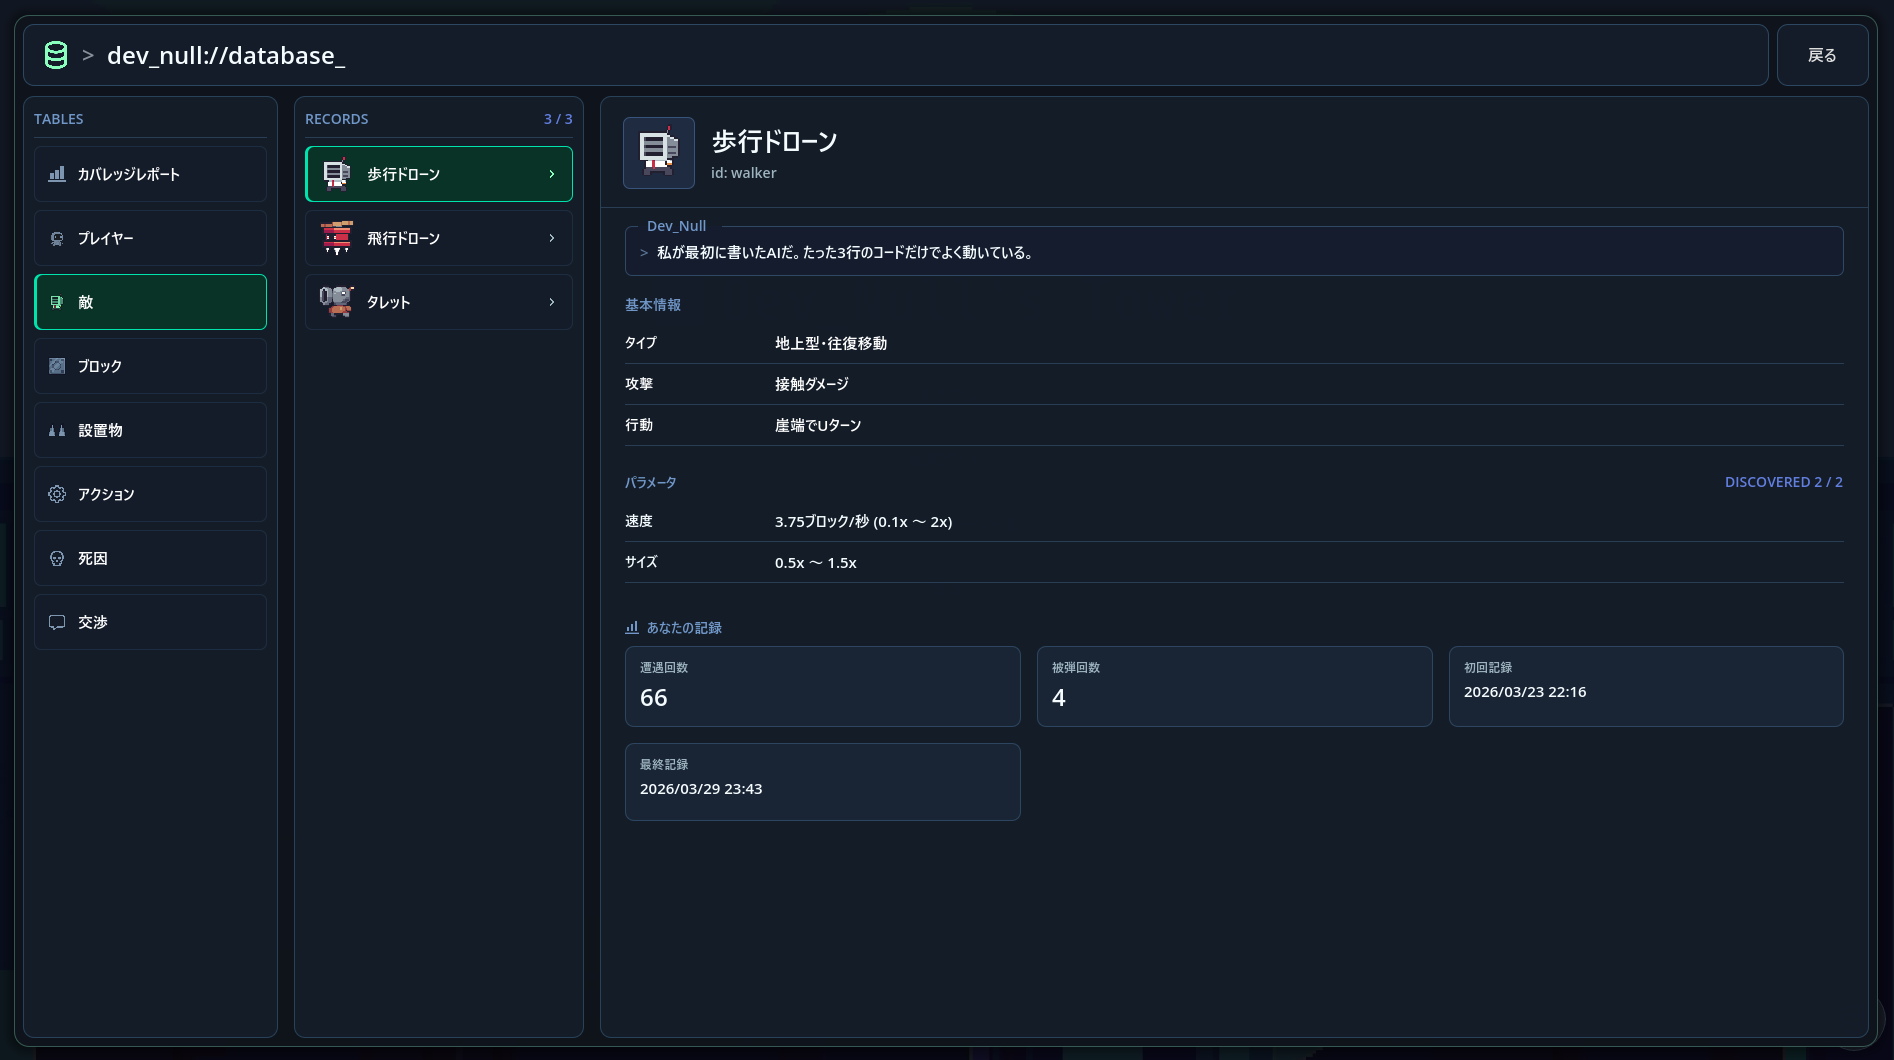The width and height of the screenshot is (1894, 1060).
Task: Click the Dev_Null comment box text
Action: click(x=845, y=253)
